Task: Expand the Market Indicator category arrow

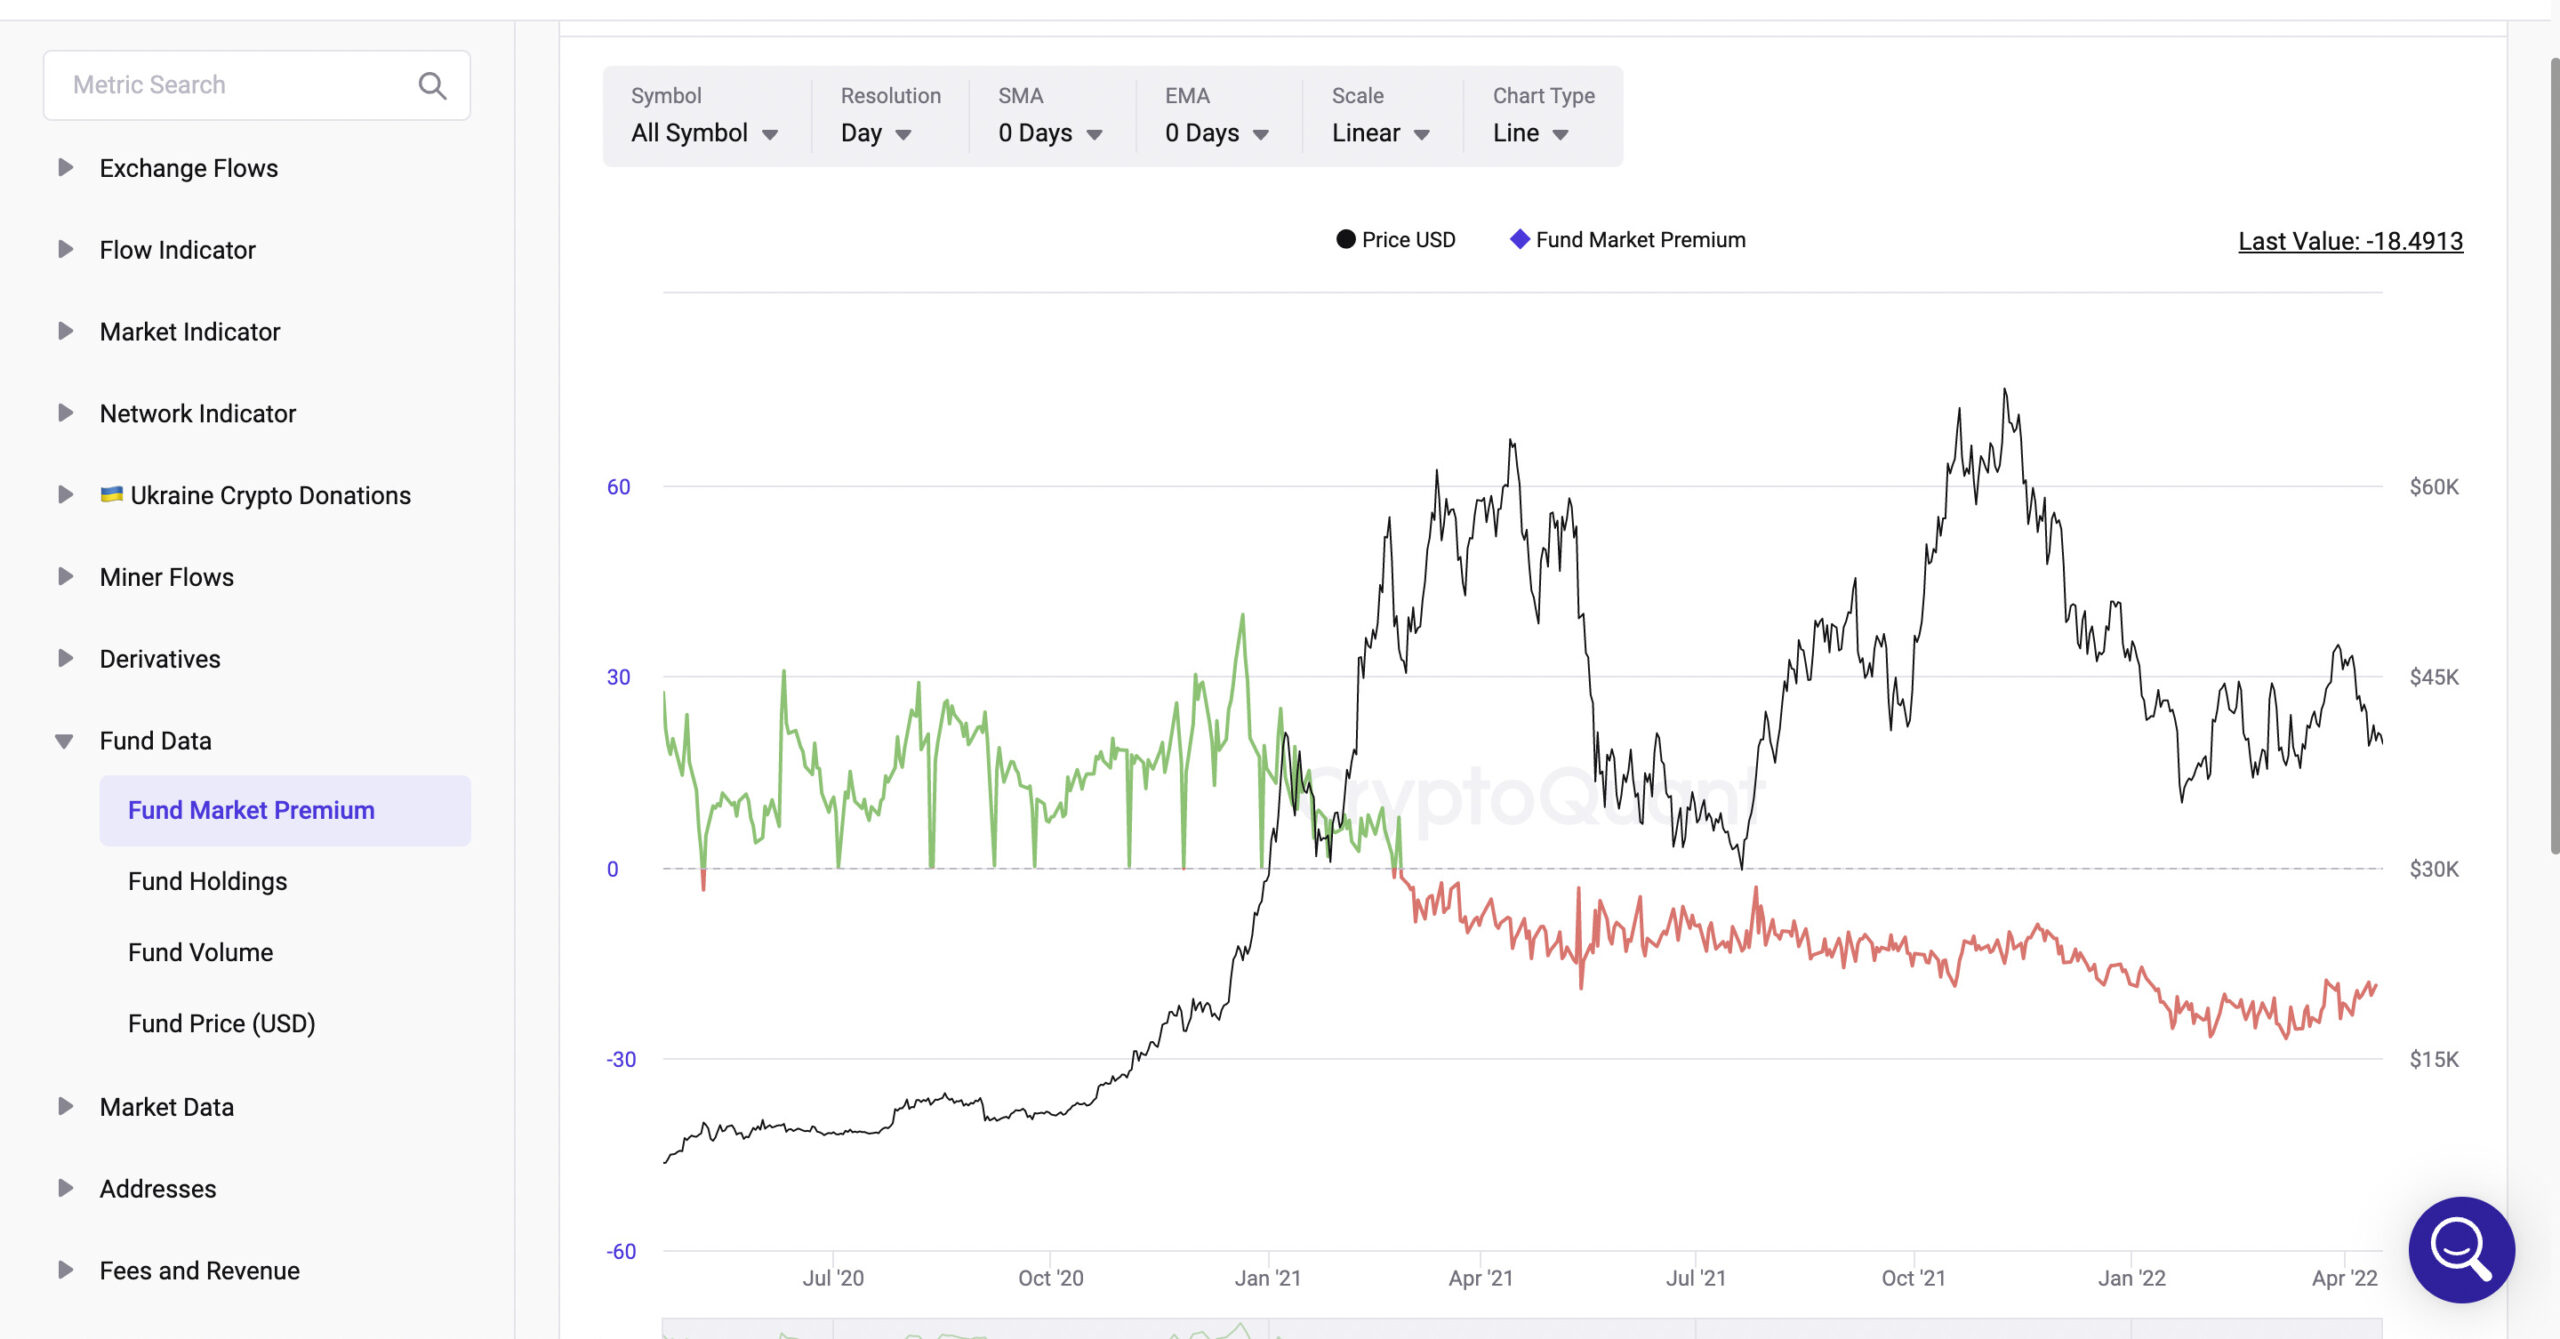Action: pyautogui.click(x=65, y=331)
